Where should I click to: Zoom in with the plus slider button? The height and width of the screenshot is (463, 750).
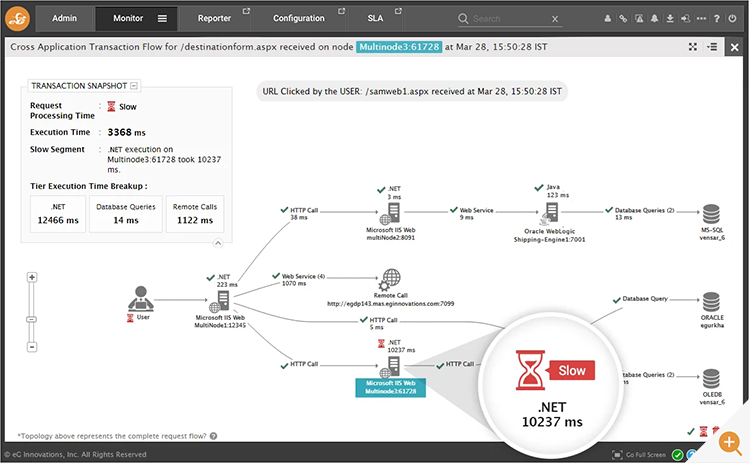pyautogui.click(x=32, y=277)
